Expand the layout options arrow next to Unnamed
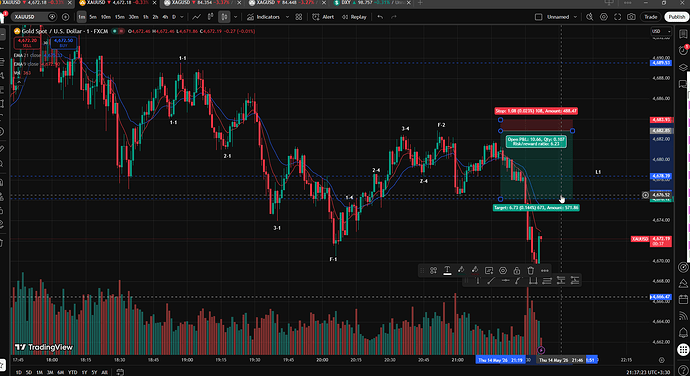 [575, 17]
